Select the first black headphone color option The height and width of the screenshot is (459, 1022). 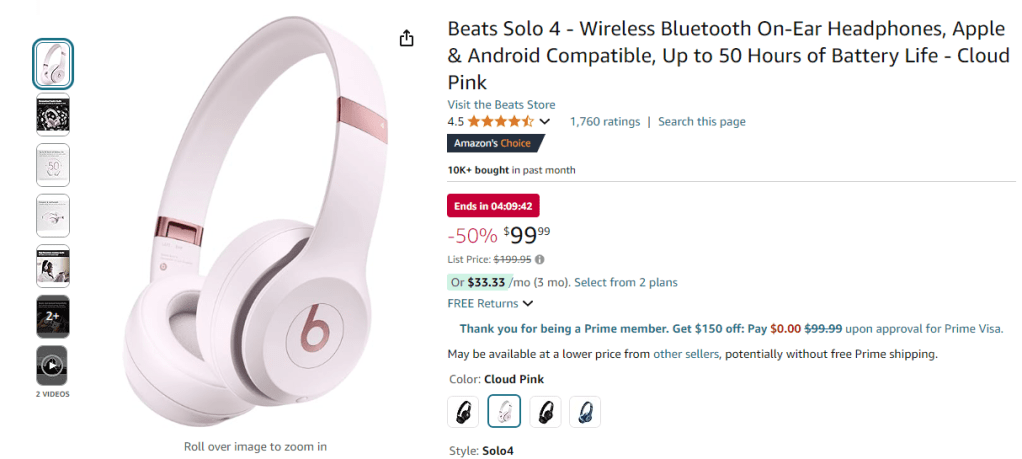point(464,411)
